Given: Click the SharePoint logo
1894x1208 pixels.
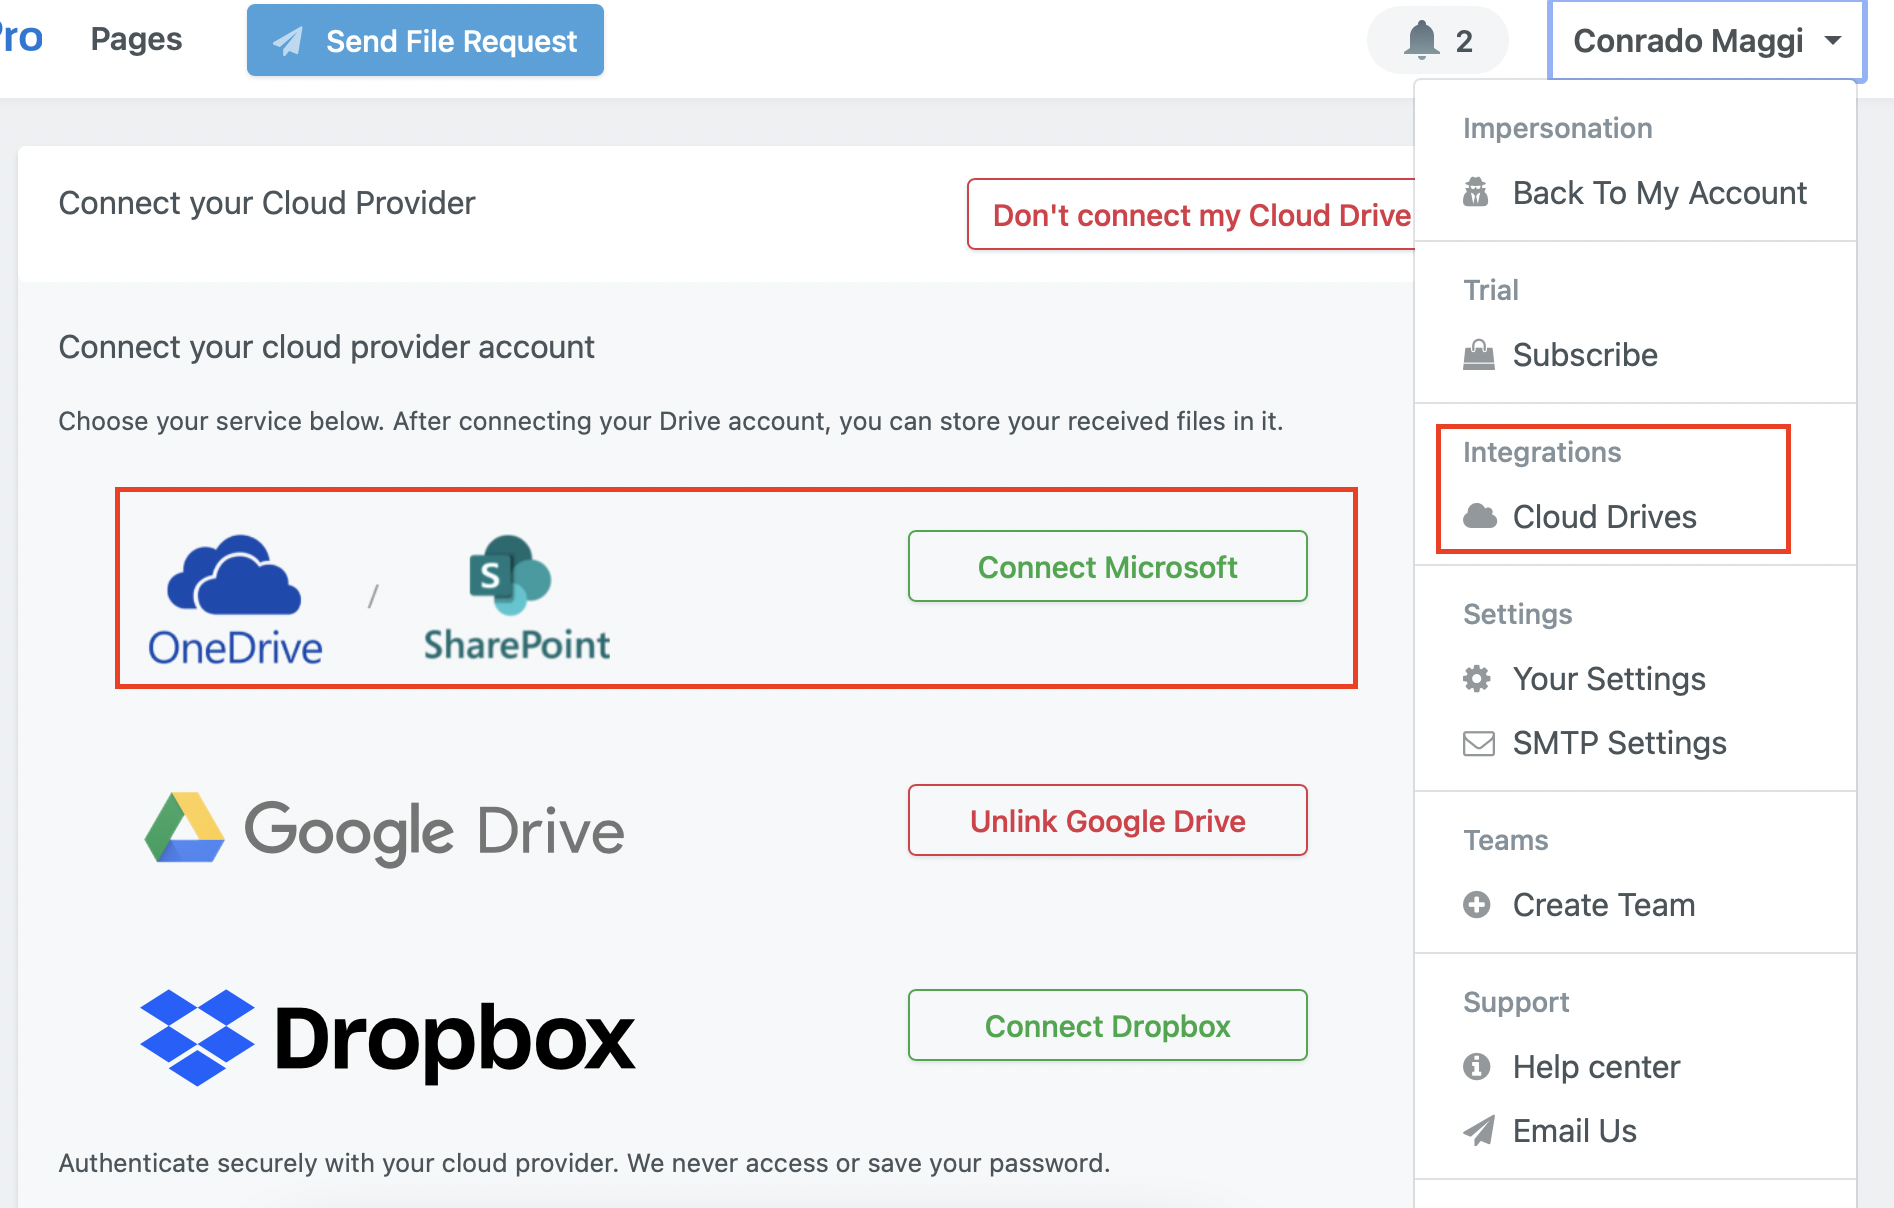Looking at the screenshot, I should pyautogui.click(x=517, y=598).
